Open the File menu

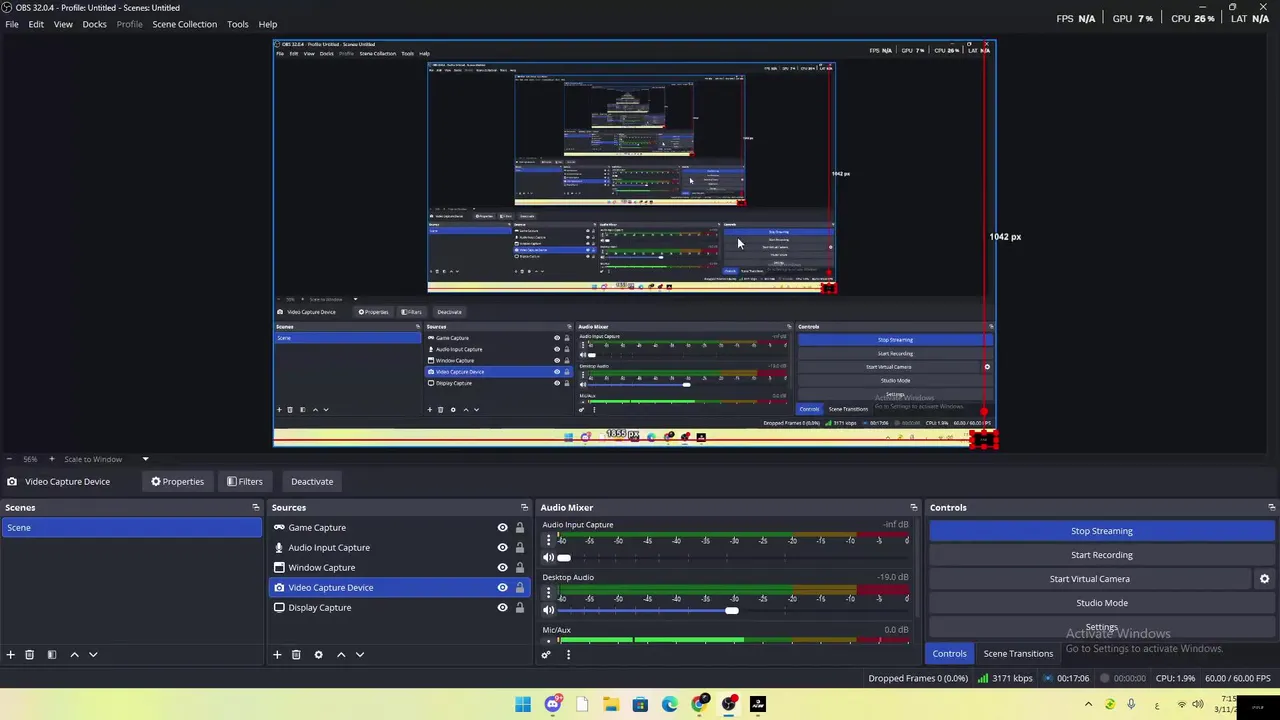pos(12,24)
